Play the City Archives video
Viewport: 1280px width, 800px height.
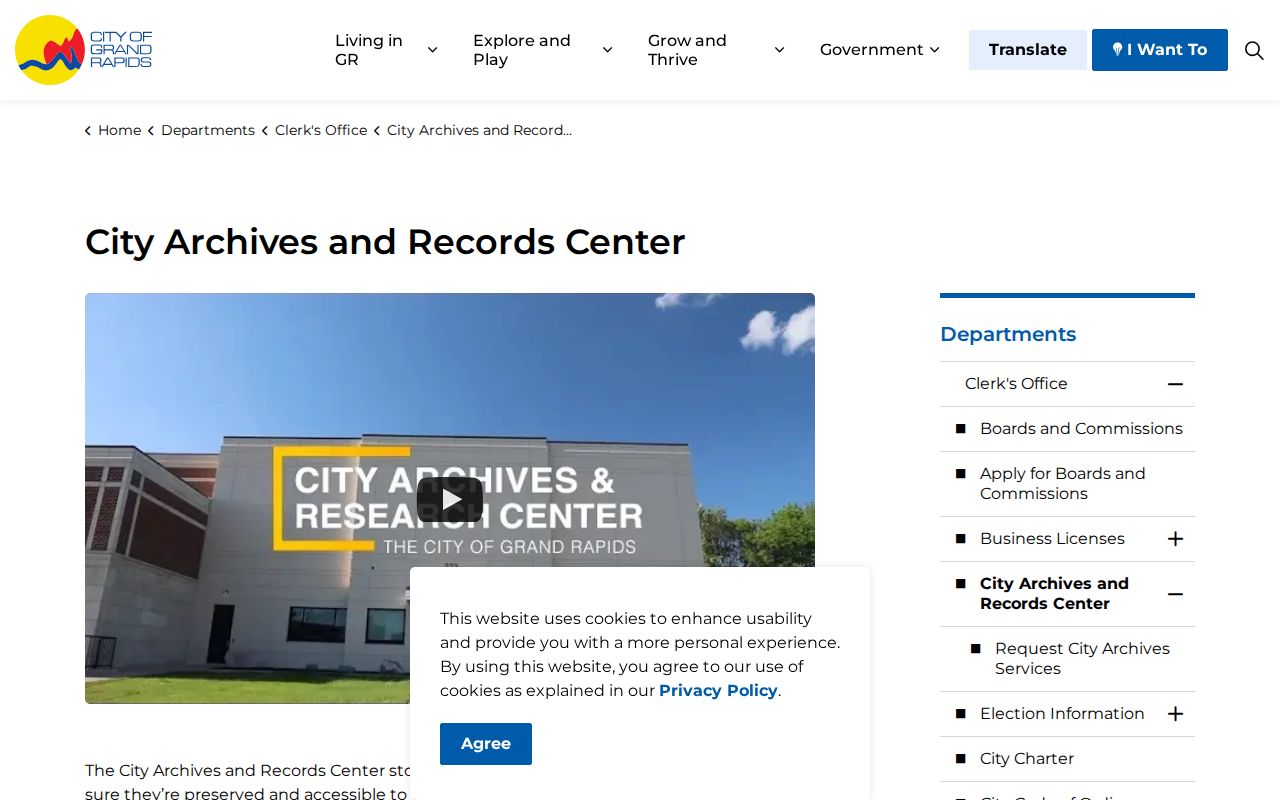(x=450, y=499)
